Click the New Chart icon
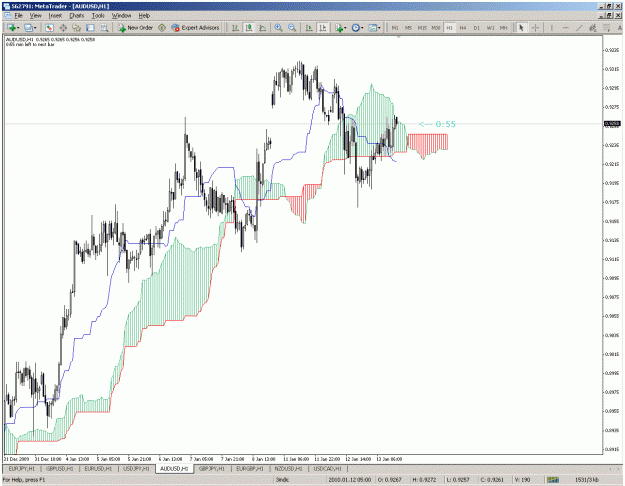This screenshot has width=625, height=486. 11,28
